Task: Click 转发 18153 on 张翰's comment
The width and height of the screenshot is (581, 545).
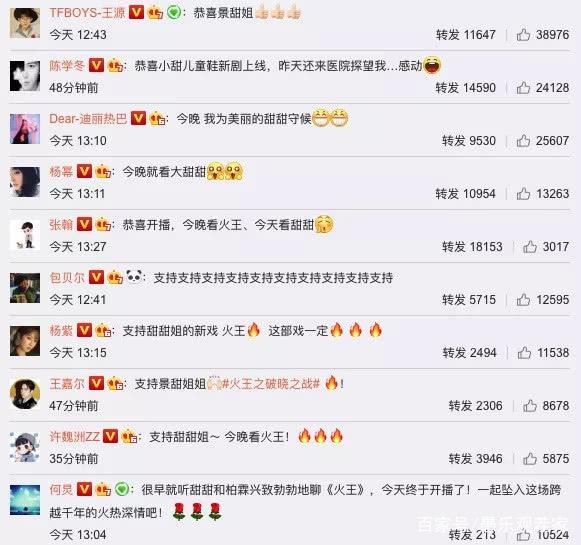Action: pyautogui.click(x=472, y=247)
